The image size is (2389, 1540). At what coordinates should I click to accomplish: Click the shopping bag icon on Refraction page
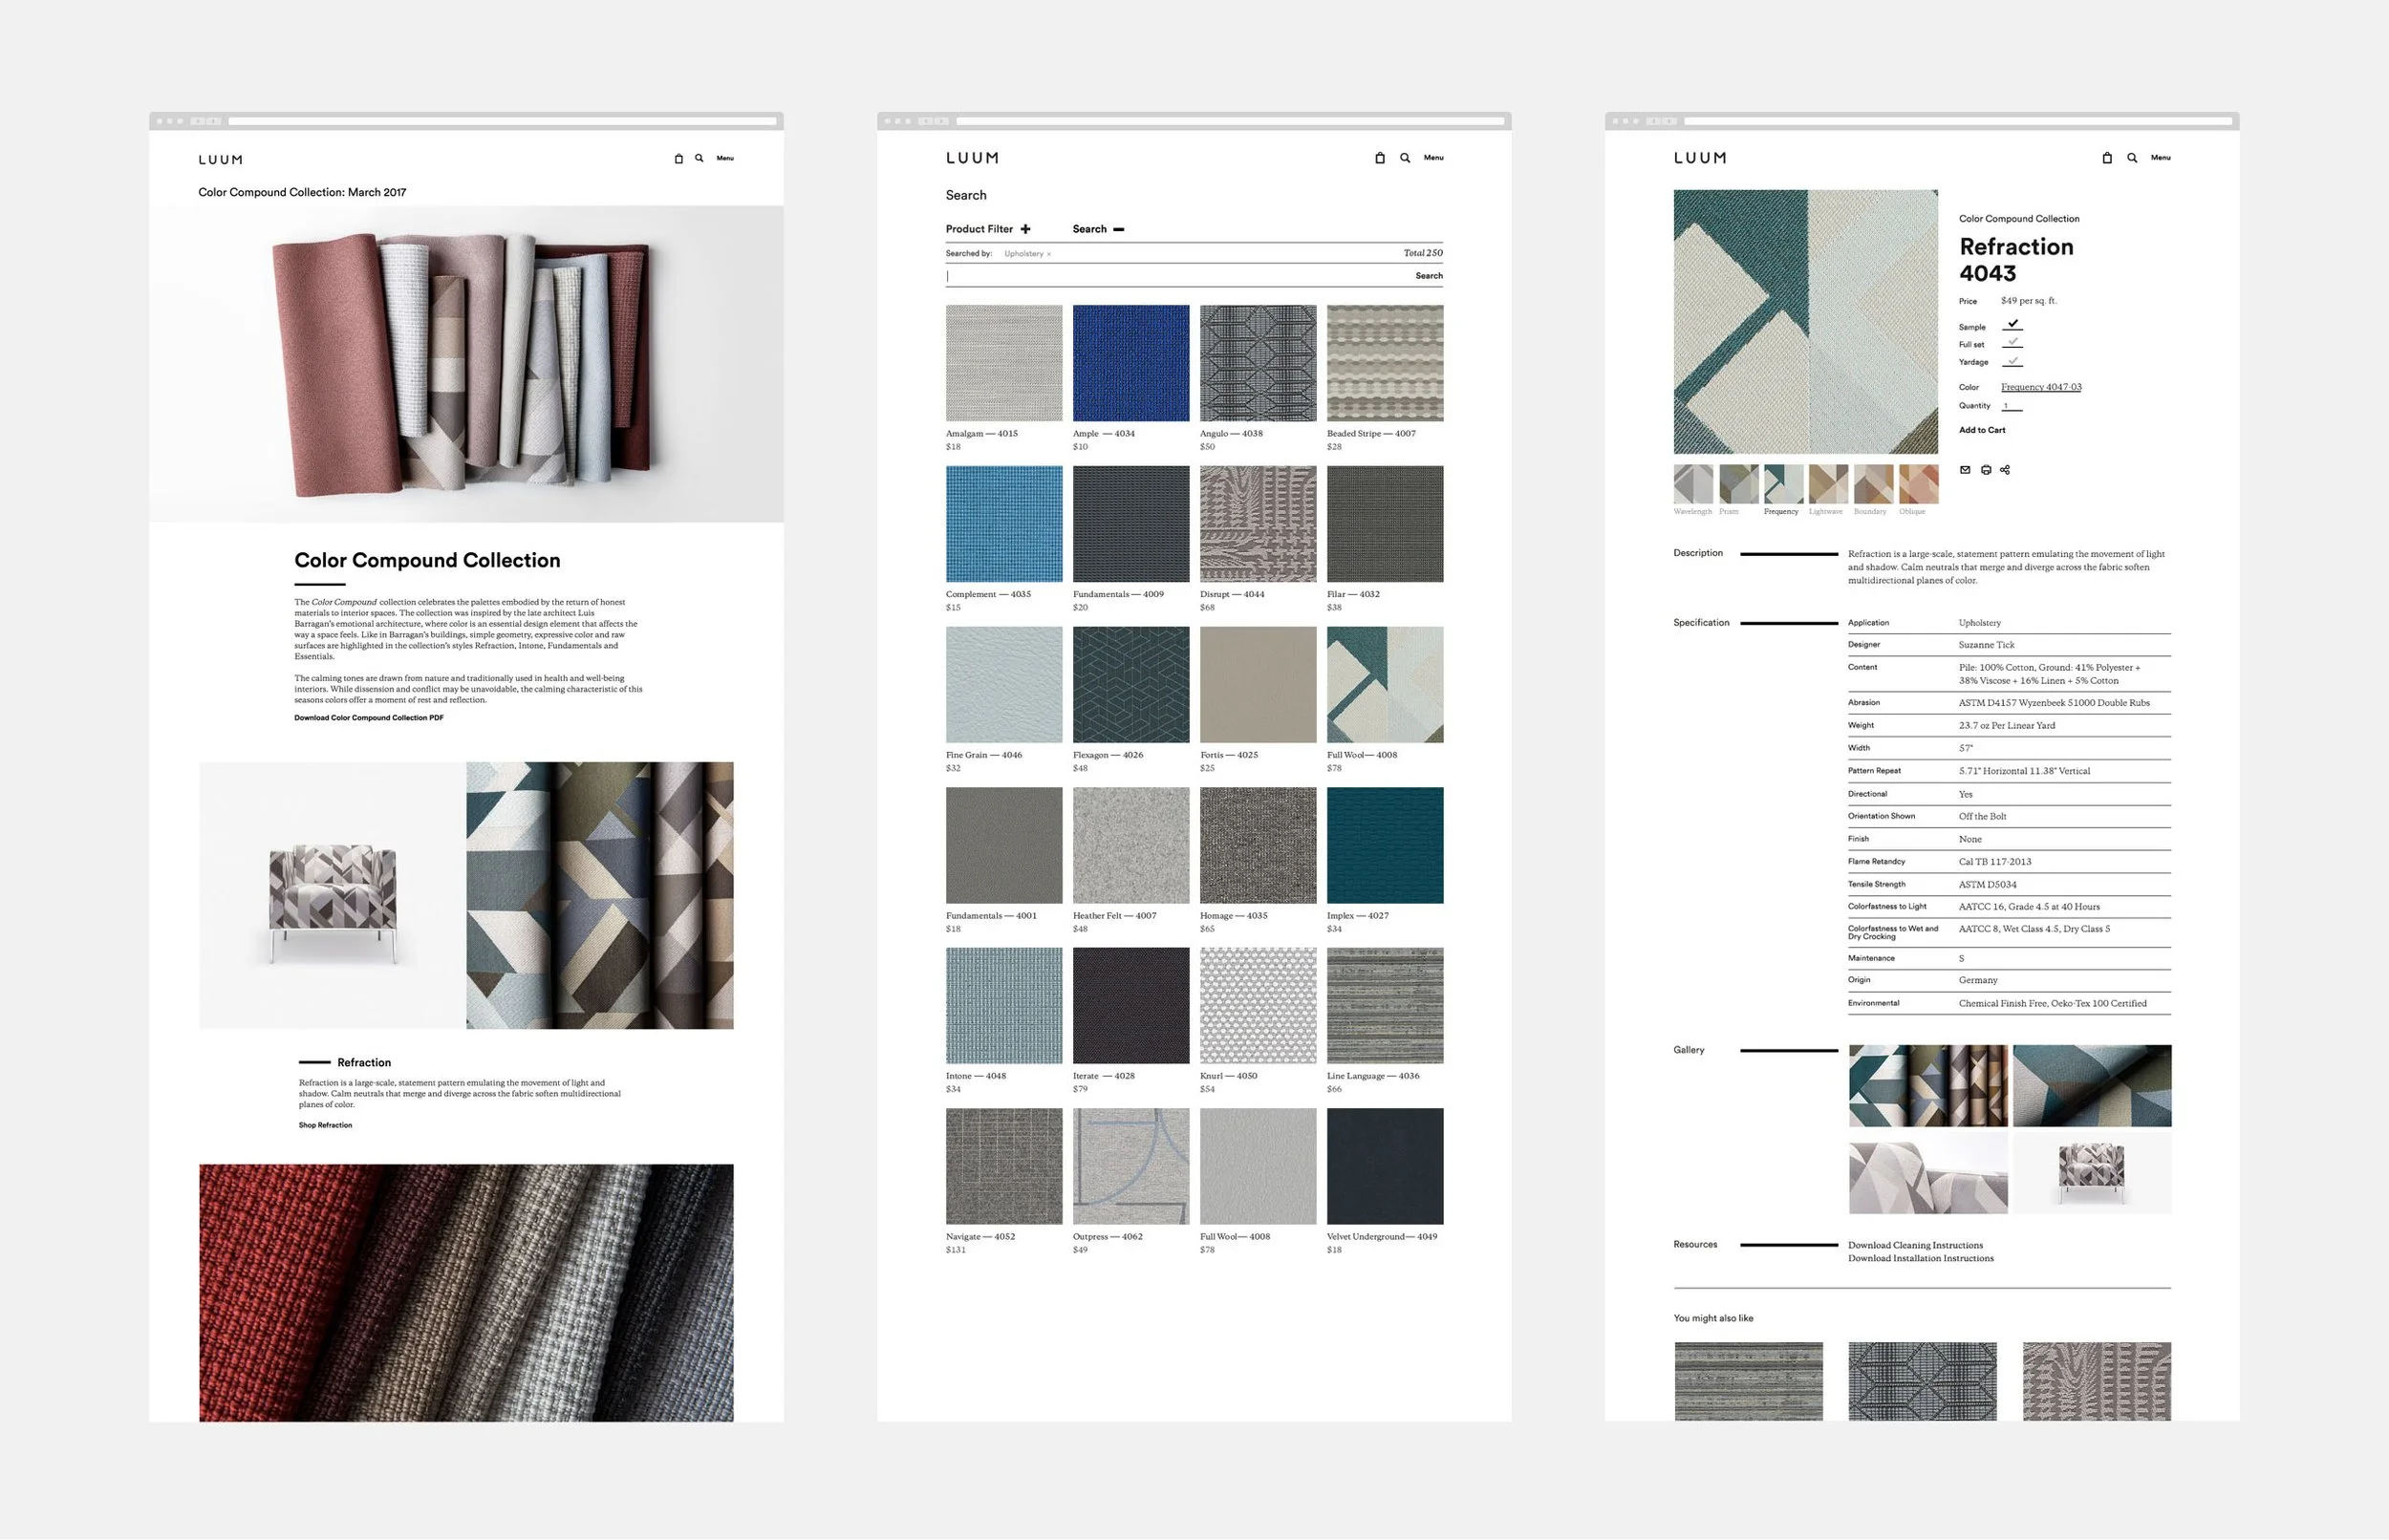tap(2107, 158)
